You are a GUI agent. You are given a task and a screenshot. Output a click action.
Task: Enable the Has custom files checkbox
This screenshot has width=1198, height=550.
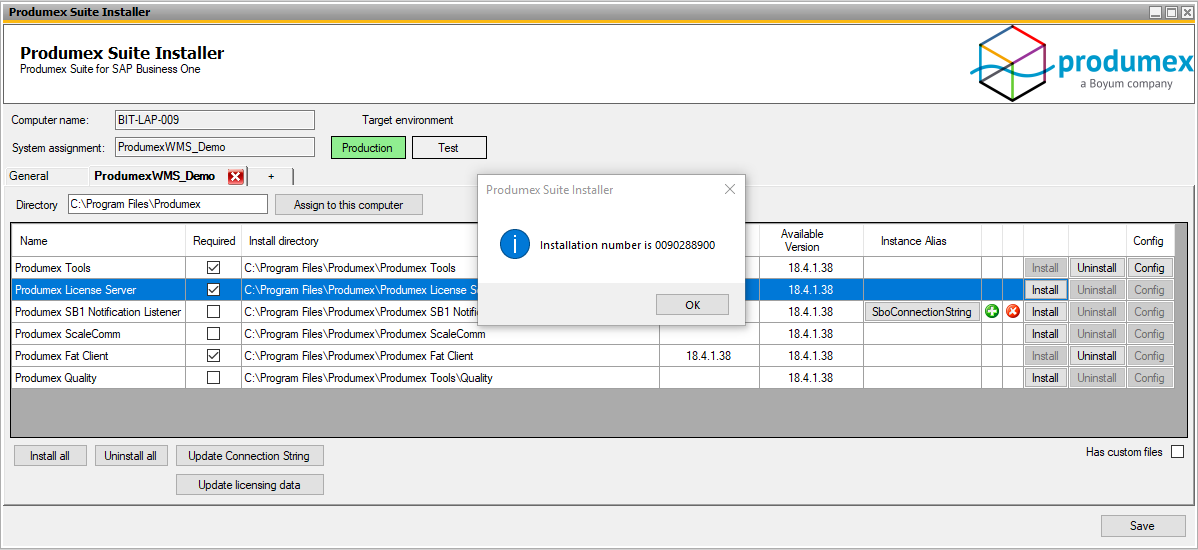1177,452
